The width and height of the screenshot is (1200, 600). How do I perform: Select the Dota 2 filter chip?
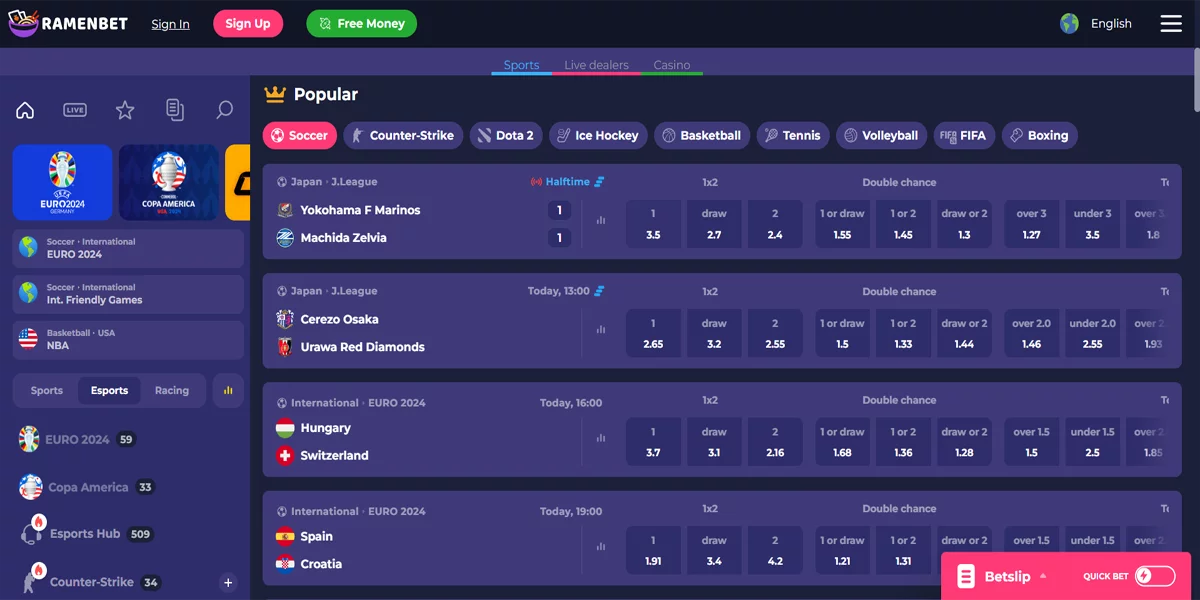point(506,135)
